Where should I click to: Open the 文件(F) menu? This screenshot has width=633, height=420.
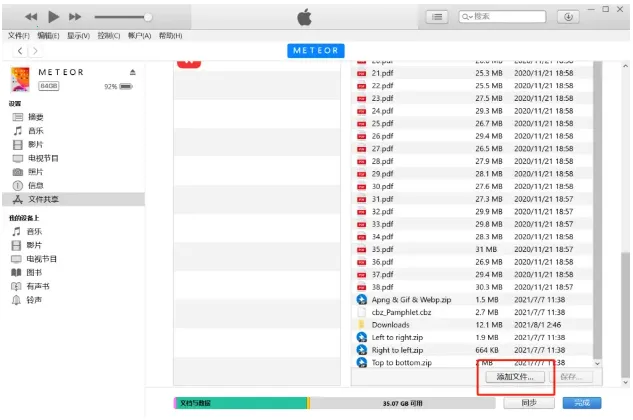coord(18,35)
